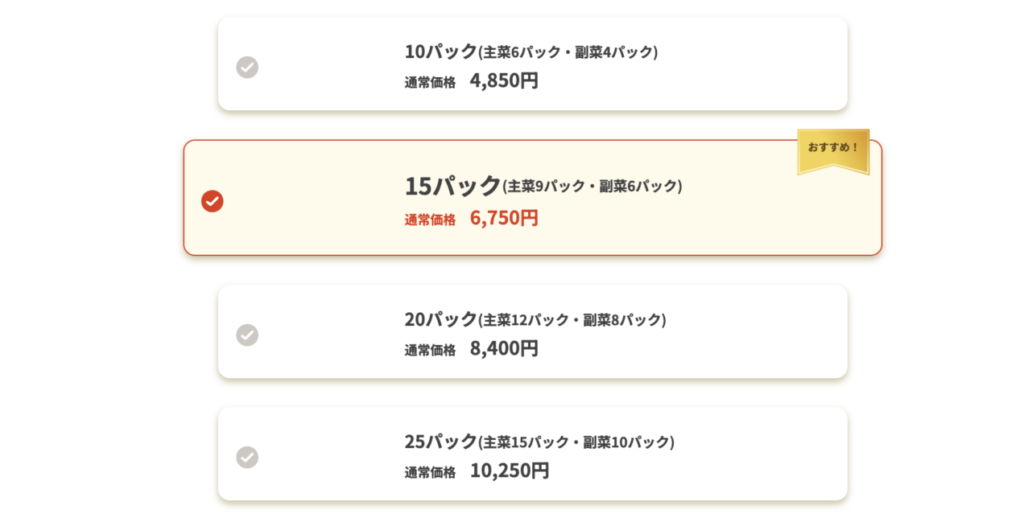This screenshot has width=1024, height=522.
Task: Click the red checkmark on 15パック
Action: [212, 201]
